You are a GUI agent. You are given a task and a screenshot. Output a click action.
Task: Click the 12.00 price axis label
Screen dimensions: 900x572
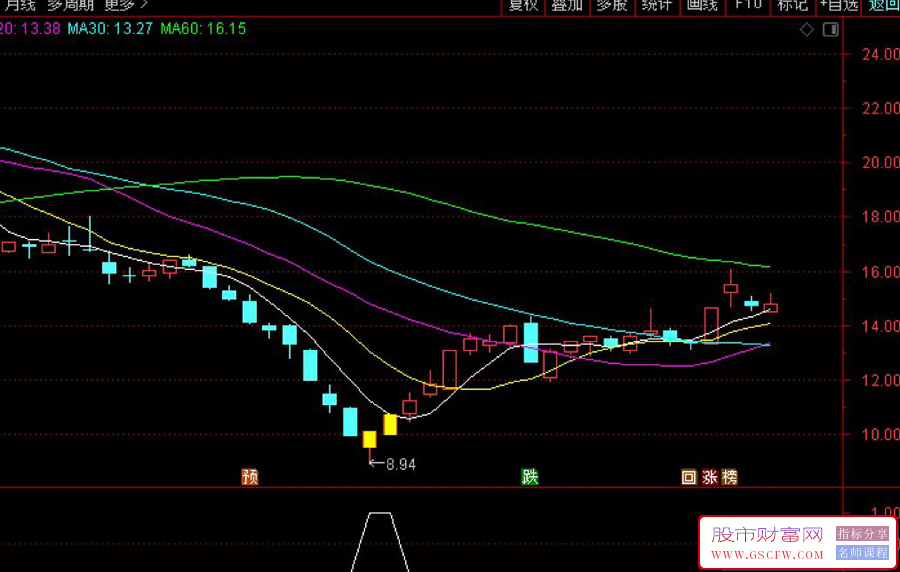pos(880,380)
